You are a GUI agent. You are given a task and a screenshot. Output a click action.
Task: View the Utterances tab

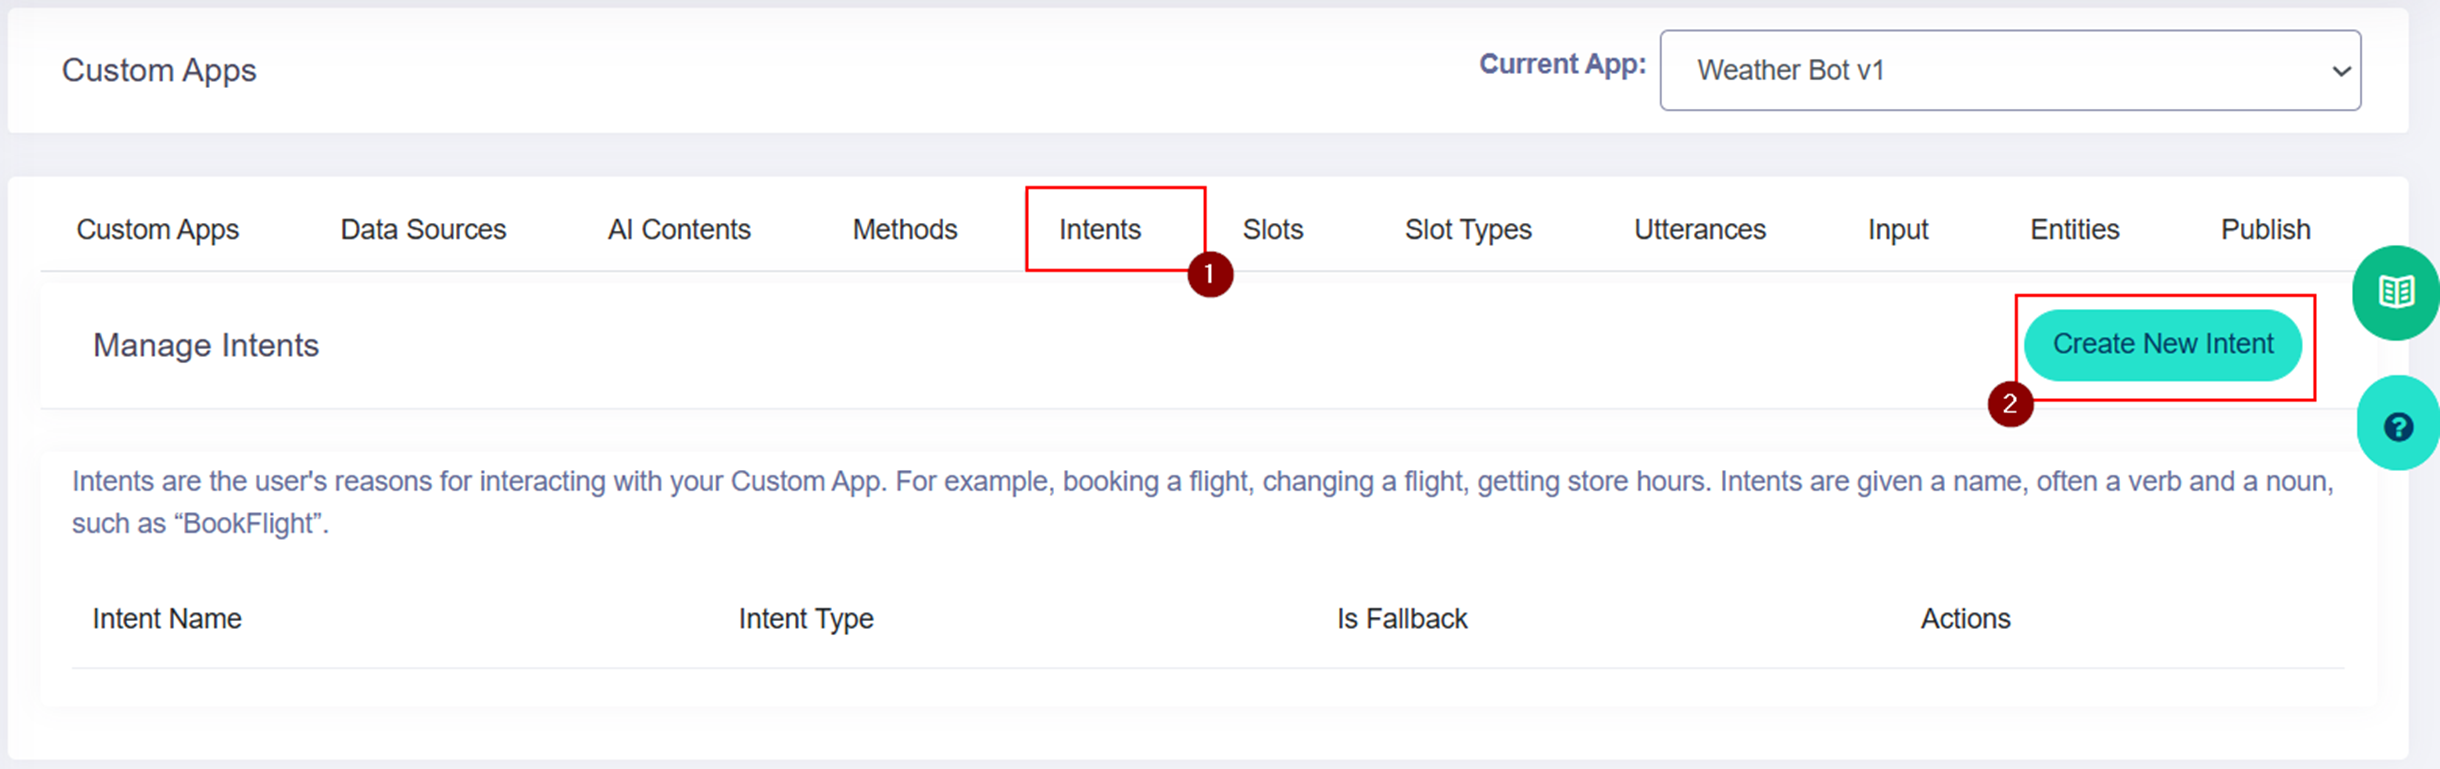tap(1699, 230)
